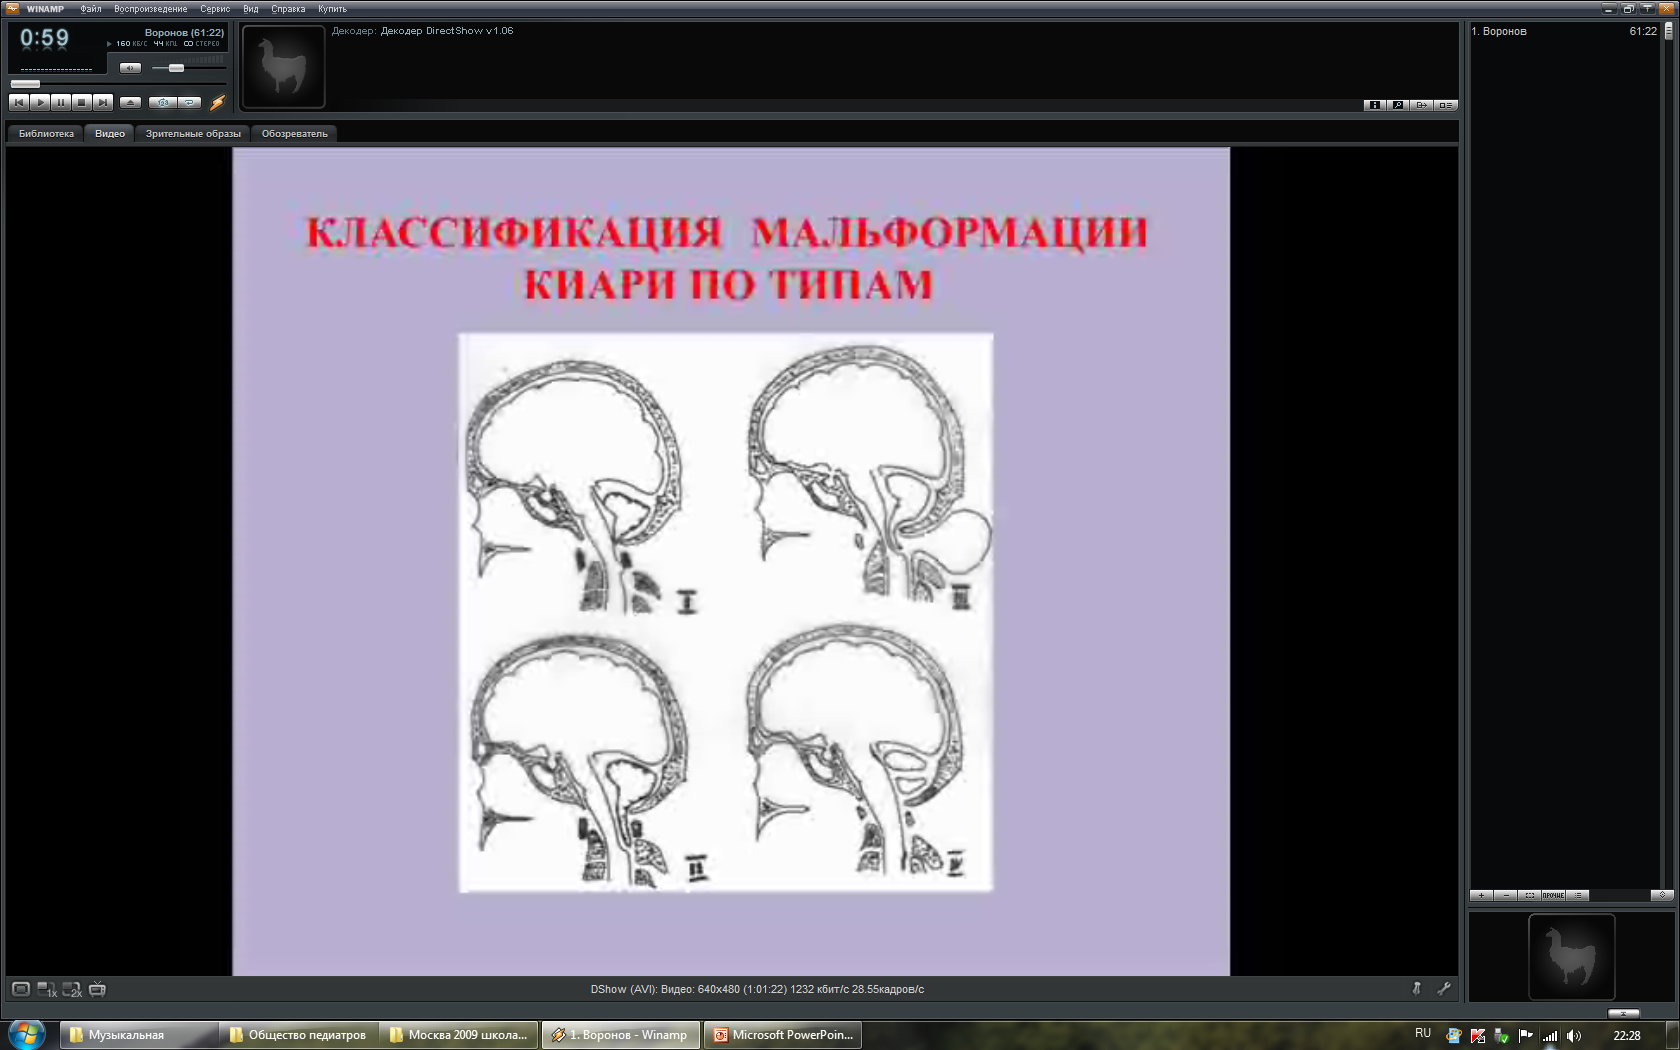Set video size to 1x
Screen dimensions: 1680x1050
47,989
